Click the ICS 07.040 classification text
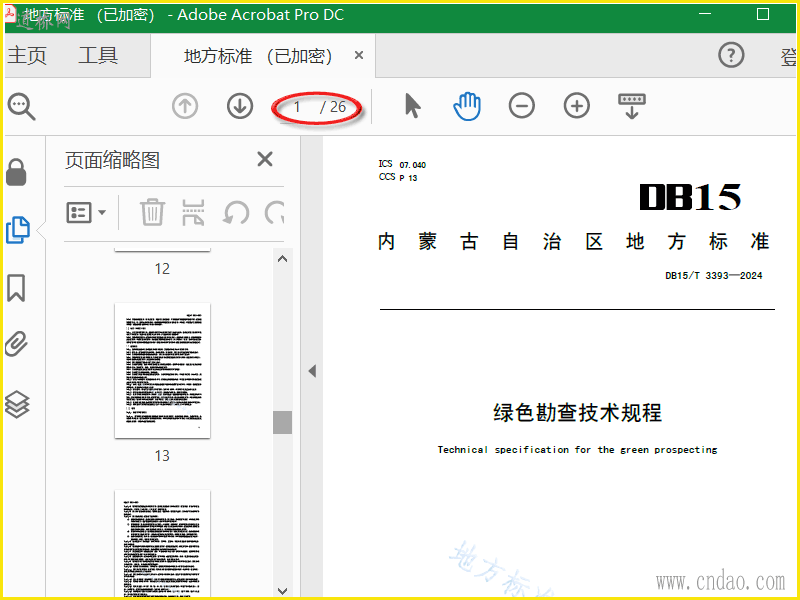 point(402,164)
